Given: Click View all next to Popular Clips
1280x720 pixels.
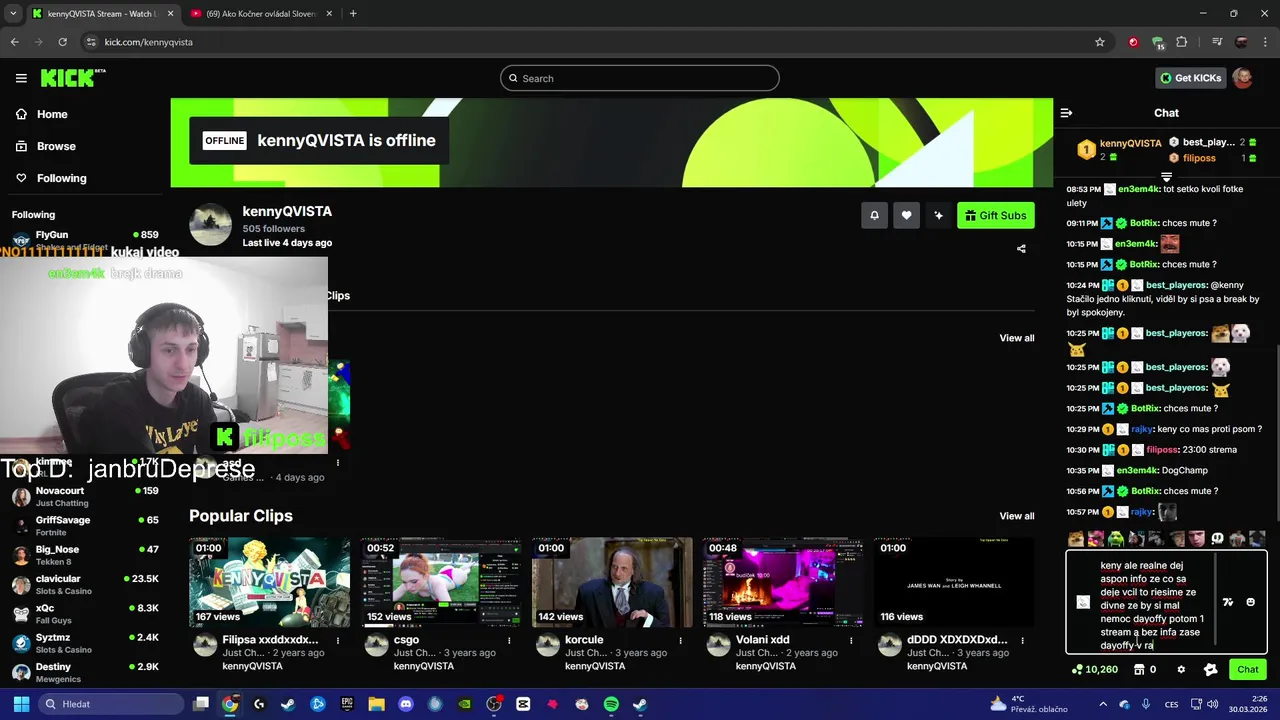Looking at the screenshot, I should coord(1016,516).
